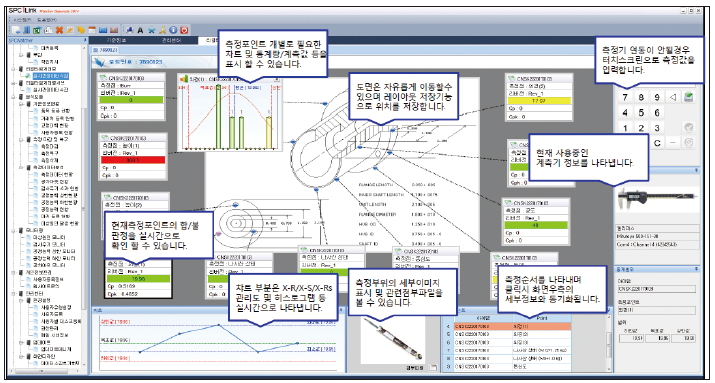This screenshot has height=383, width=715.
Task: Click the green save icon beside keypad
Action: tap(689, 97)
